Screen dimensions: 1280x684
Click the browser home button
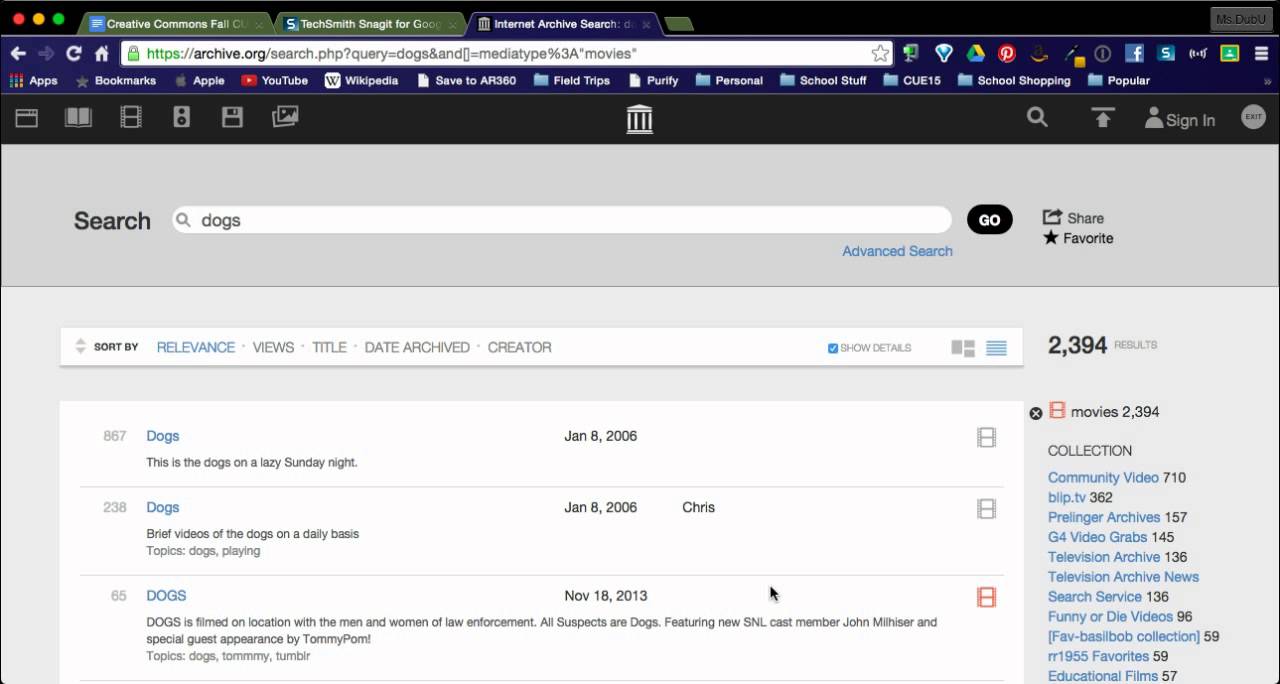coord(102,53)
